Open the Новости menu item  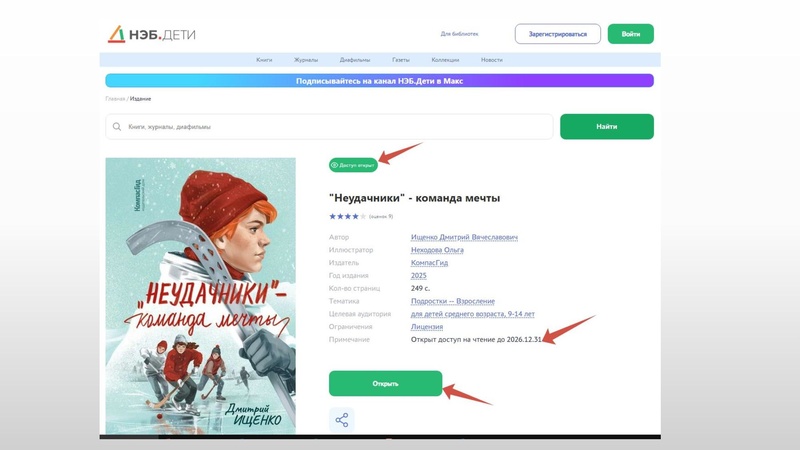pyautogui.click(x=491, y=60)
